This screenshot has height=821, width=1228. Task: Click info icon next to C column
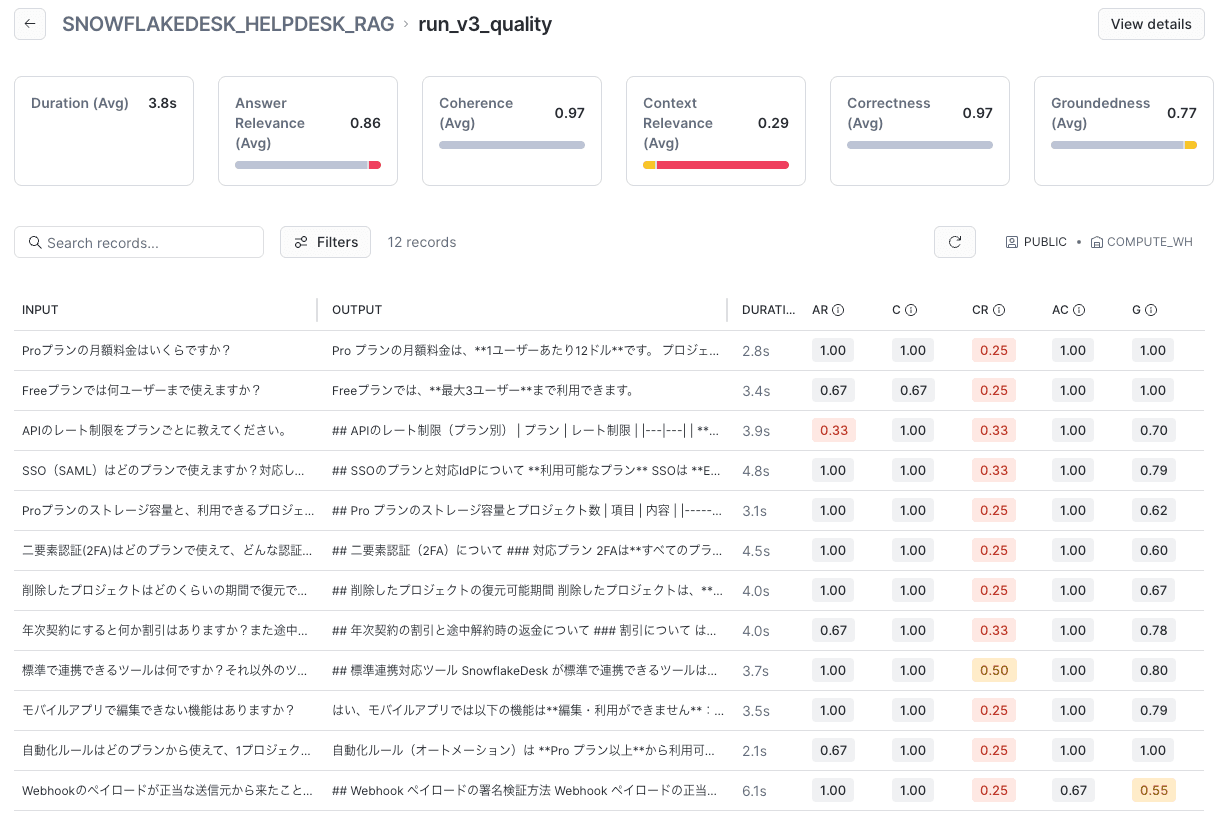[912, 310]
